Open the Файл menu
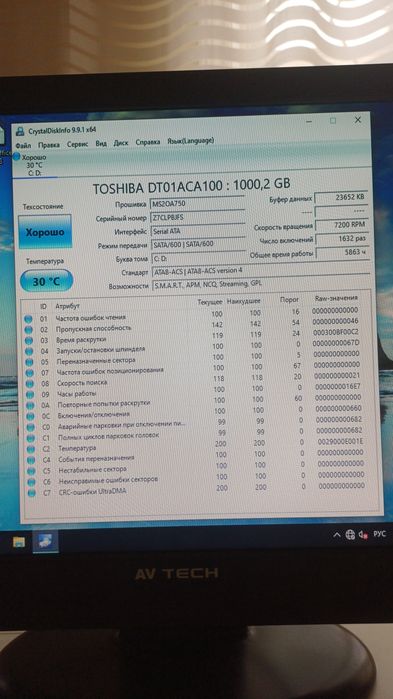The height and width of the screenshot is (699, 393). coord(23,145)
